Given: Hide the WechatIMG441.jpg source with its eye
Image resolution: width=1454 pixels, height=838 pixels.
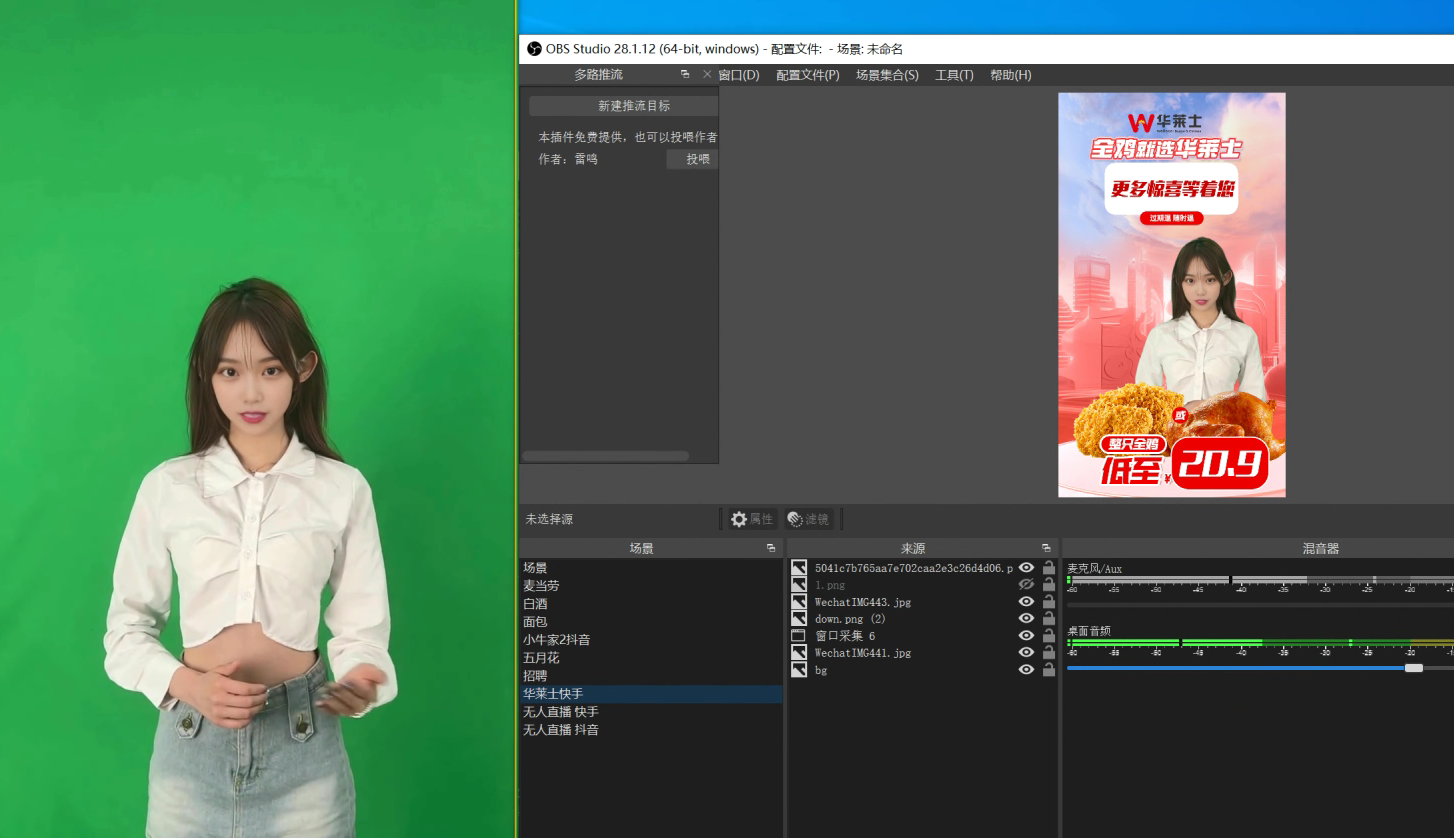Looking at the screenshot, I should click(x=1026, y=653).
